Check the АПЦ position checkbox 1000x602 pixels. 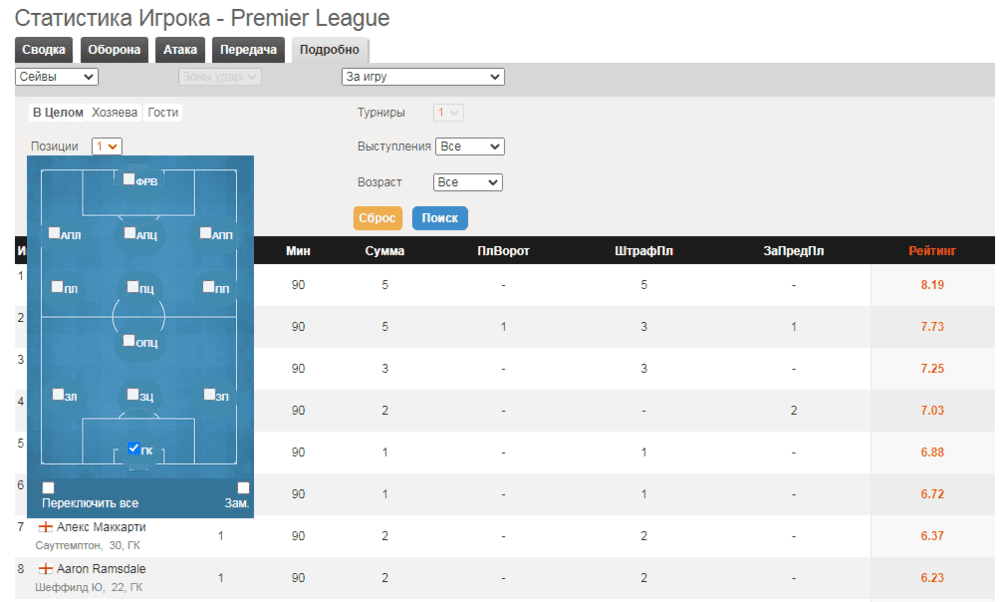point(130,232)
